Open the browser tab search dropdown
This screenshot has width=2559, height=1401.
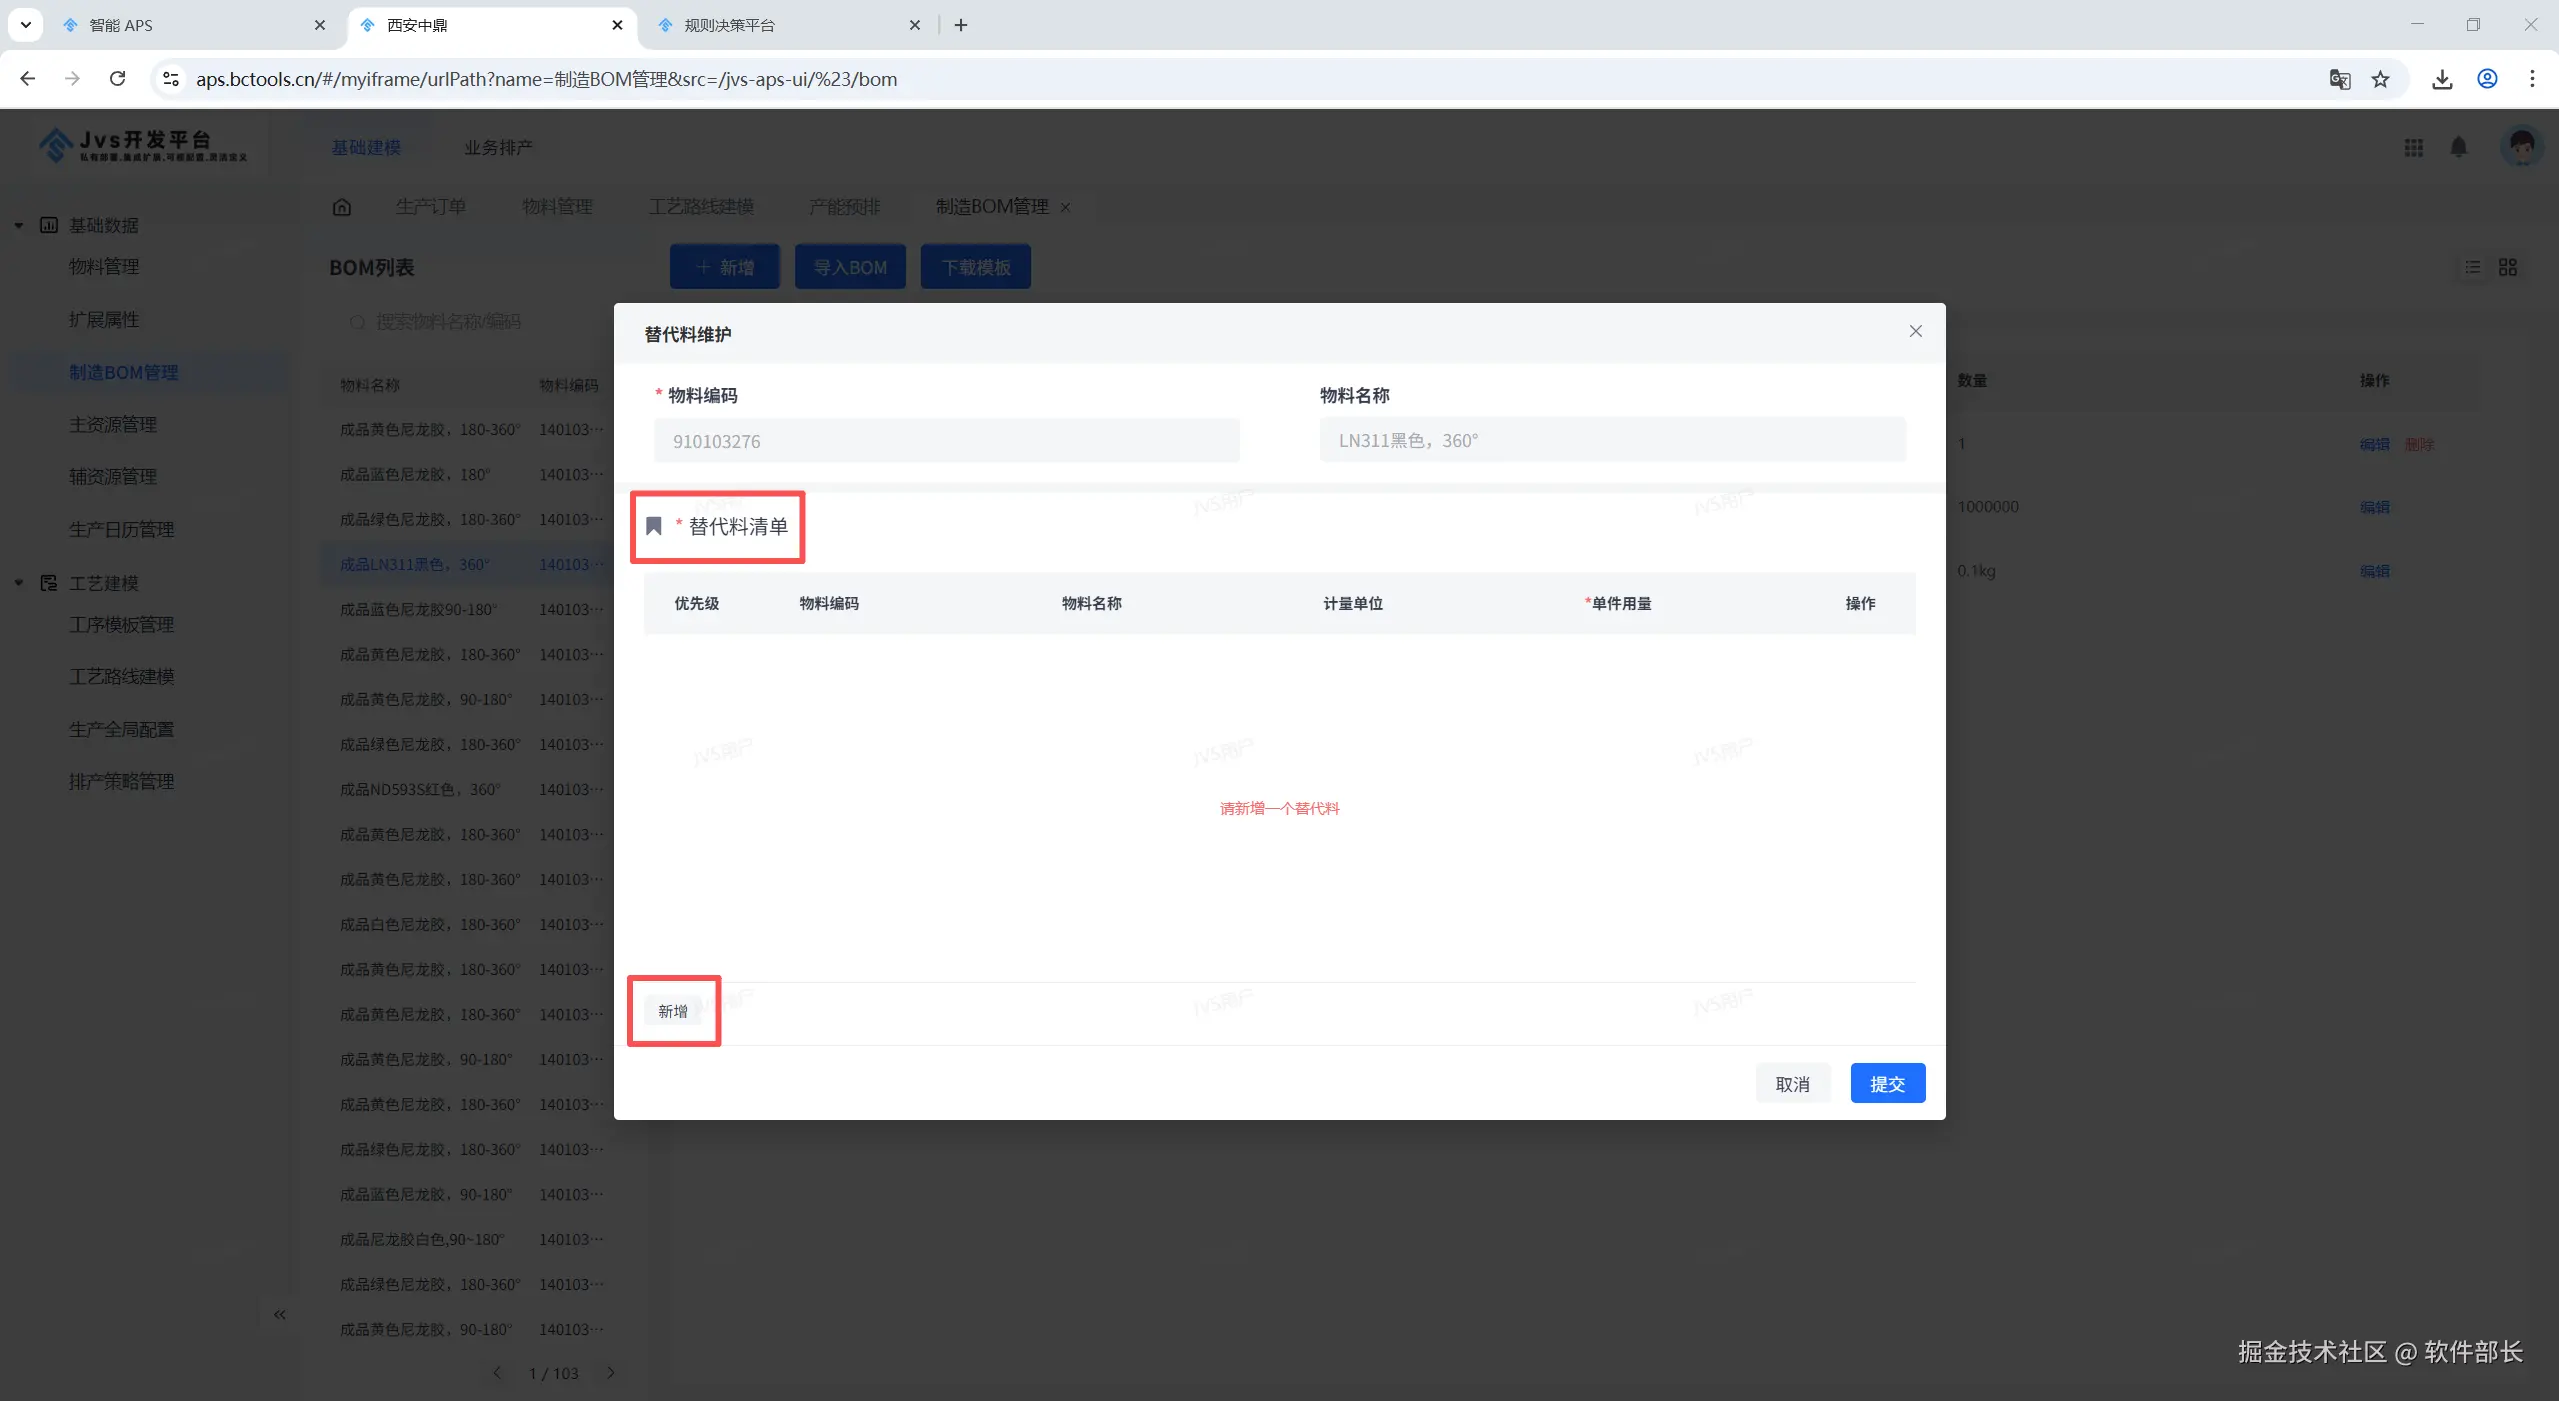(25, 25)
